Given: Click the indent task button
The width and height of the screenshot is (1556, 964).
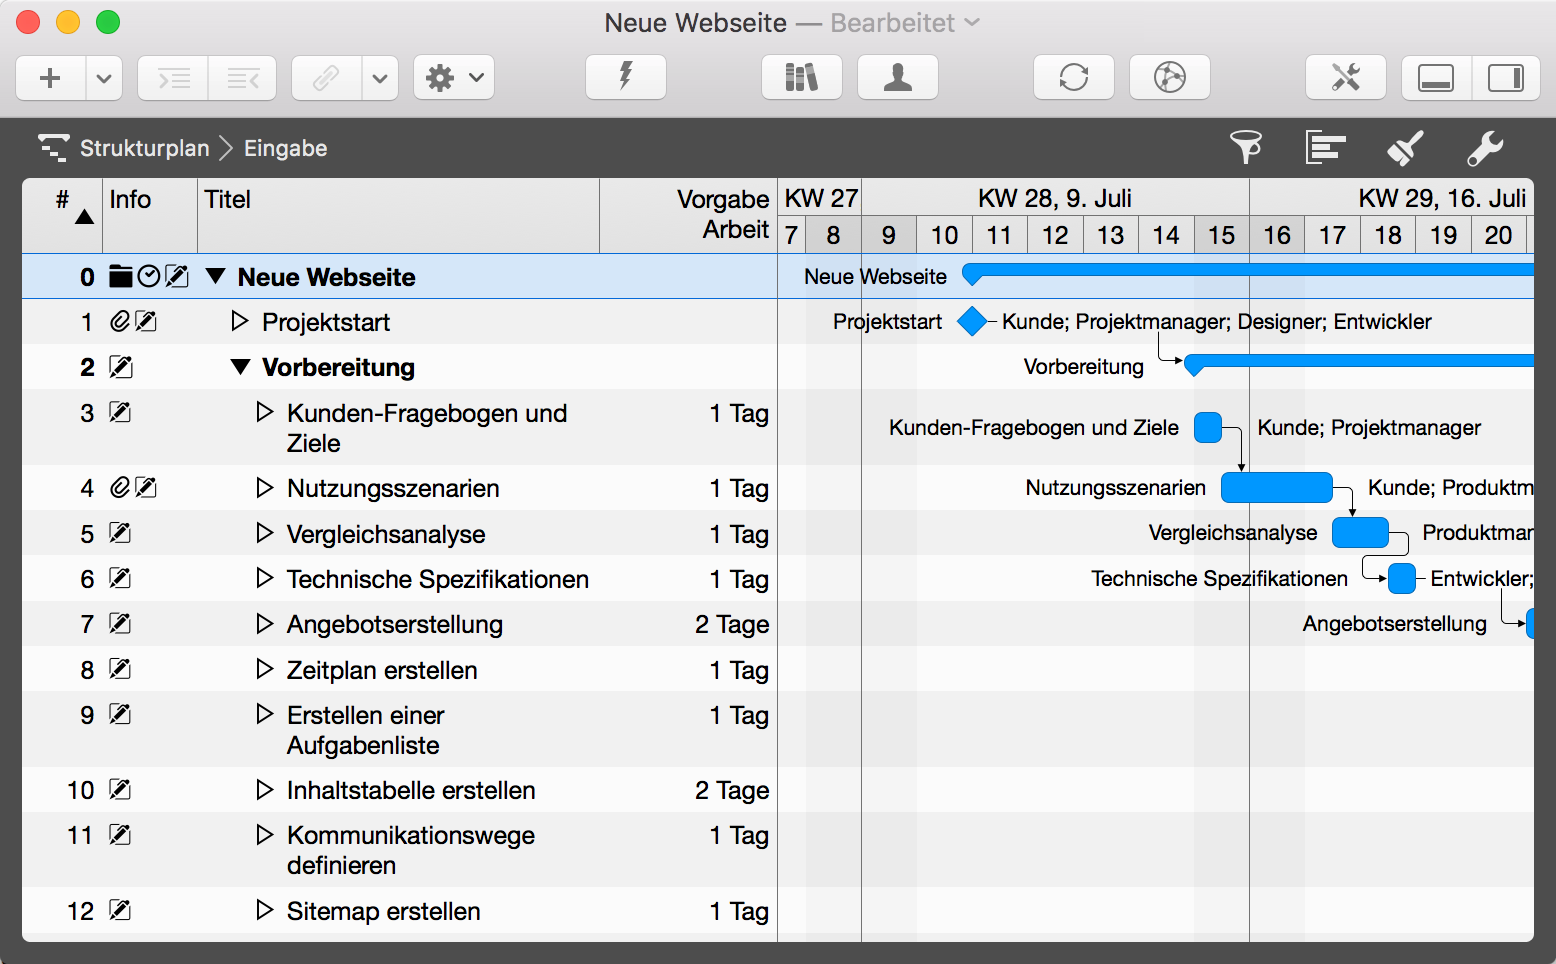Looking at the screenshot, I should tap(172, 77).
